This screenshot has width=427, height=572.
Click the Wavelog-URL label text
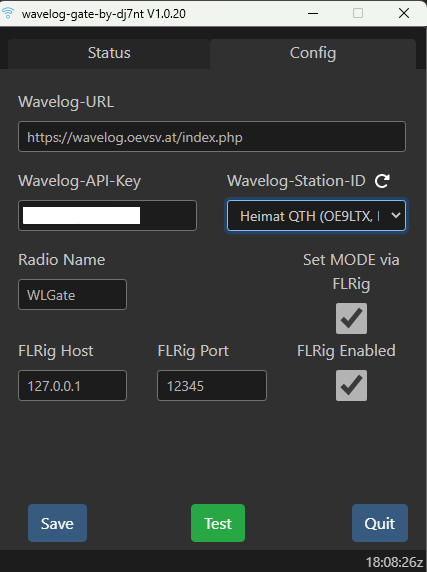pyautogui.click(x=66, y=102)
